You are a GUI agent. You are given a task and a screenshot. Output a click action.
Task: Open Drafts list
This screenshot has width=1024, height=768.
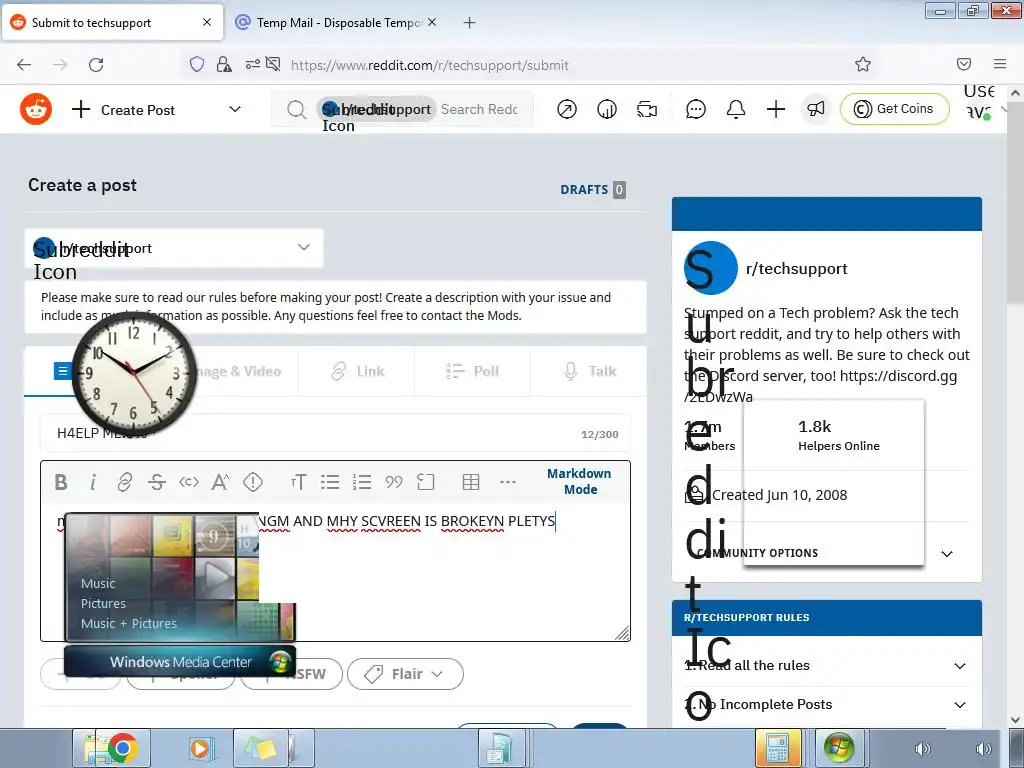[593, 189]
